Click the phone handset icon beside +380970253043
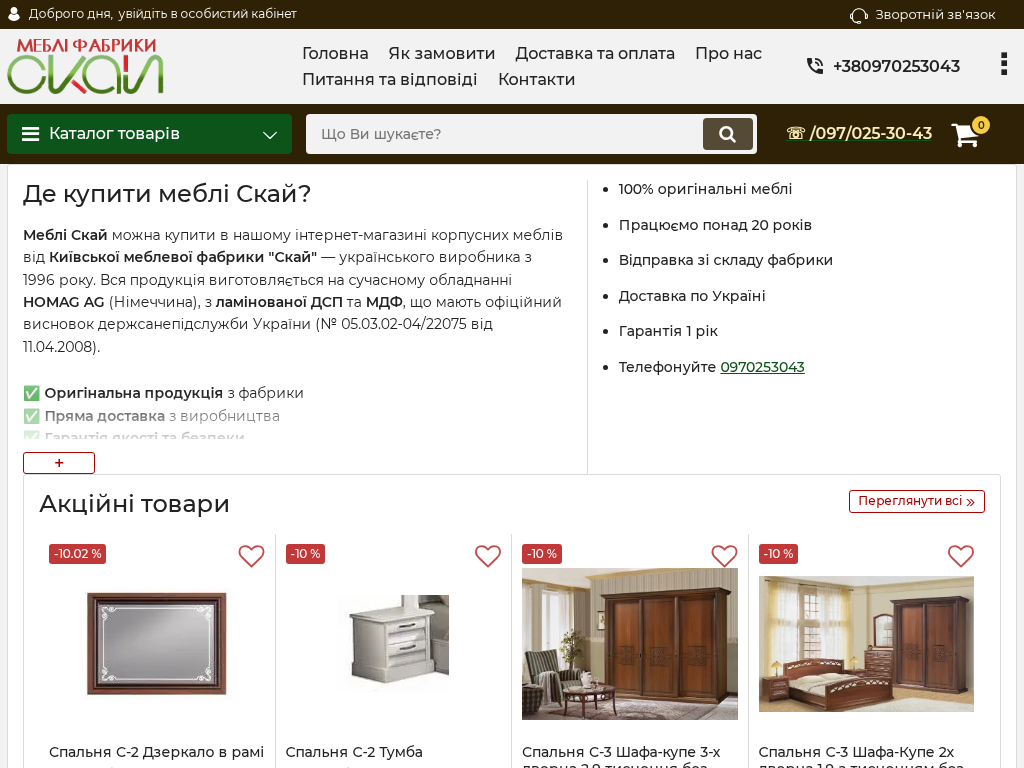This screenshot has width=1024, height=768. click(x=815, y=66)
